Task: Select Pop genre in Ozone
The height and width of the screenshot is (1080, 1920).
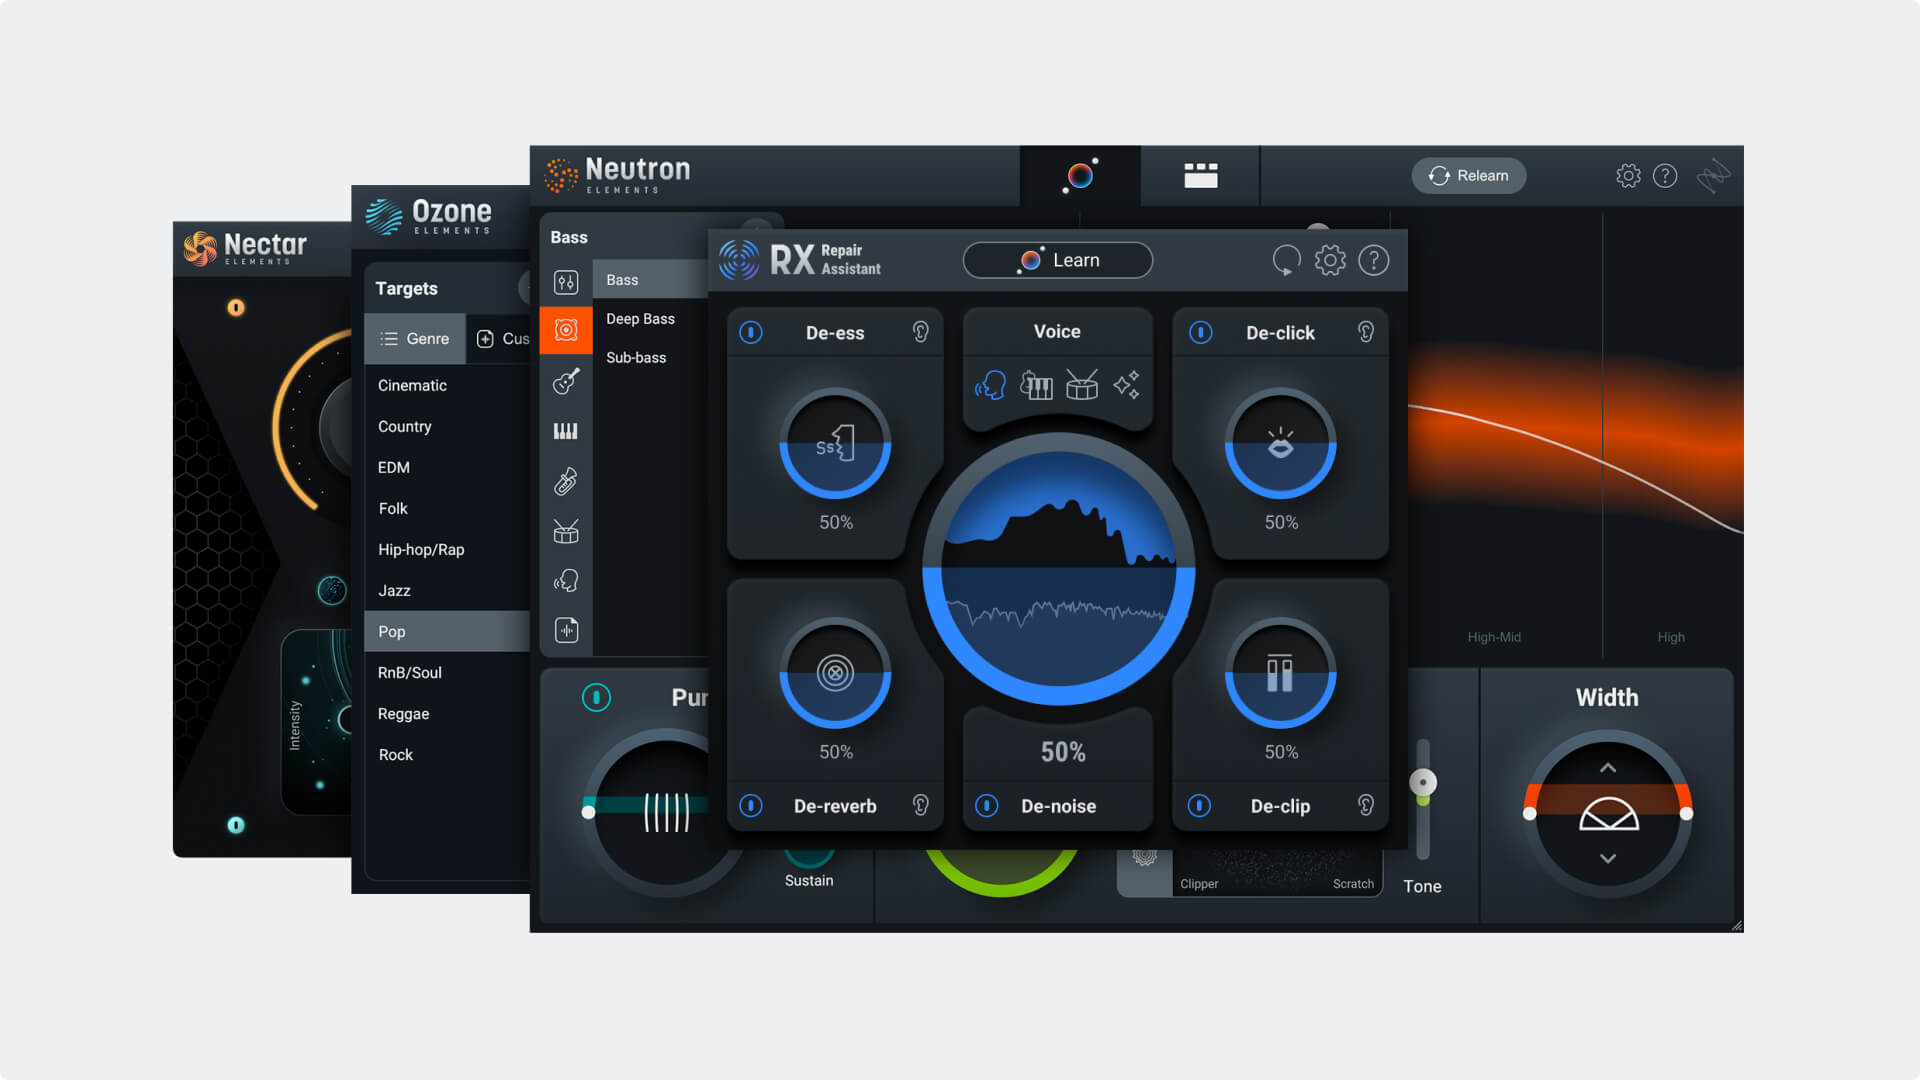Action: pos(447,631)
